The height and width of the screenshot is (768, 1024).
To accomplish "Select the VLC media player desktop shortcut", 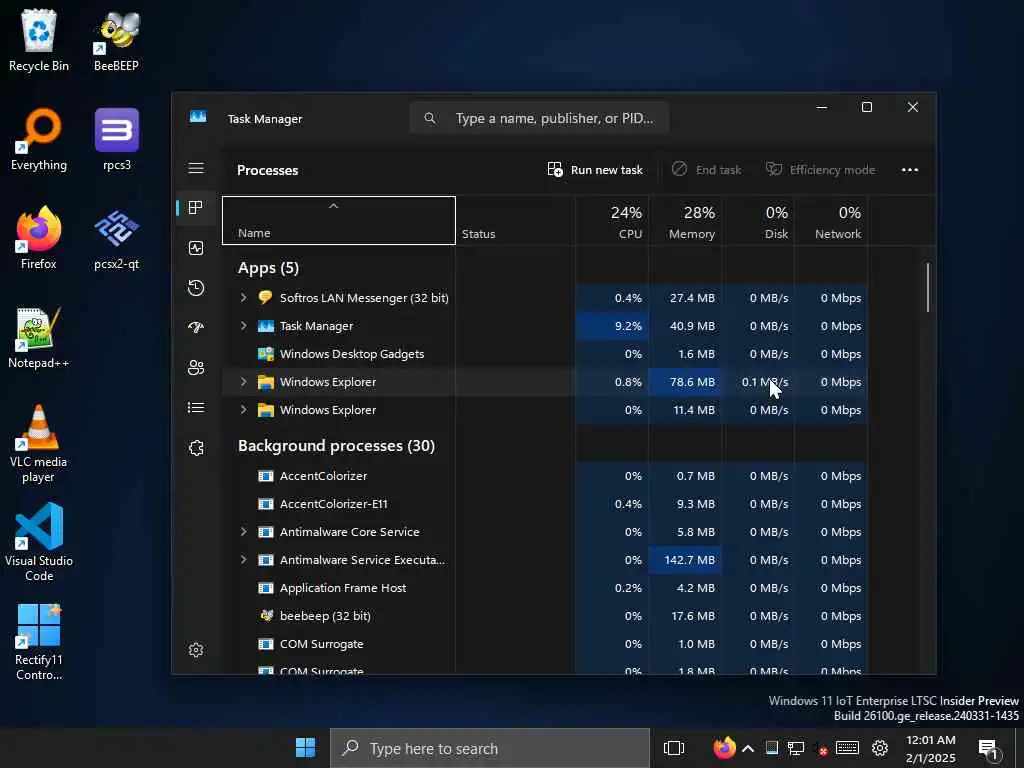I will 39,444.
